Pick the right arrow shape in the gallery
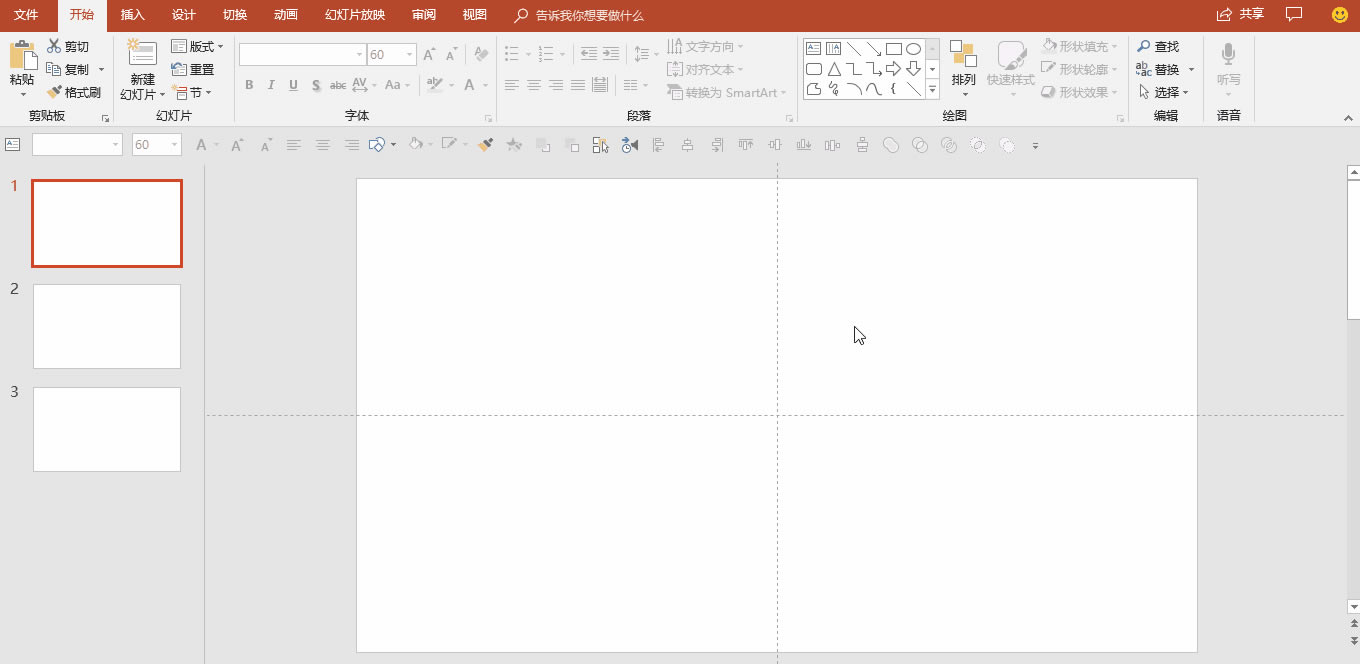 click(x=893, y=69)
